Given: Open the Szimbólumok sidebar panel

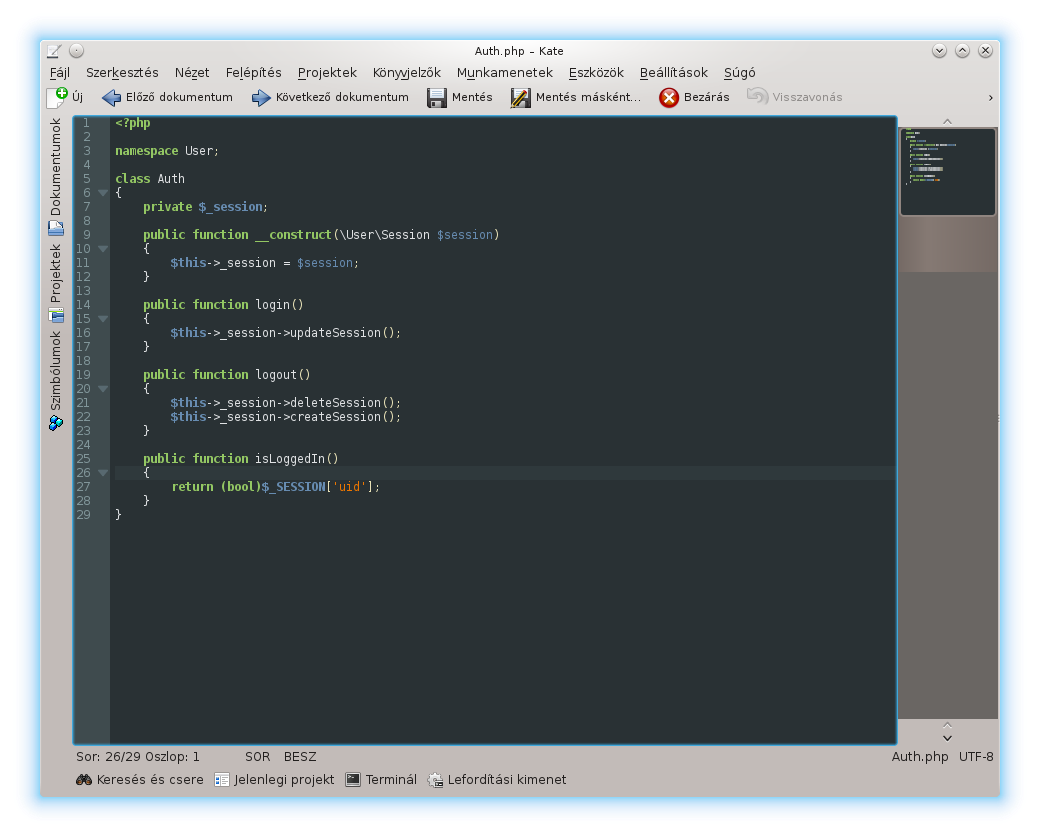Looking at the screenshot, I should tap(56, 381).
